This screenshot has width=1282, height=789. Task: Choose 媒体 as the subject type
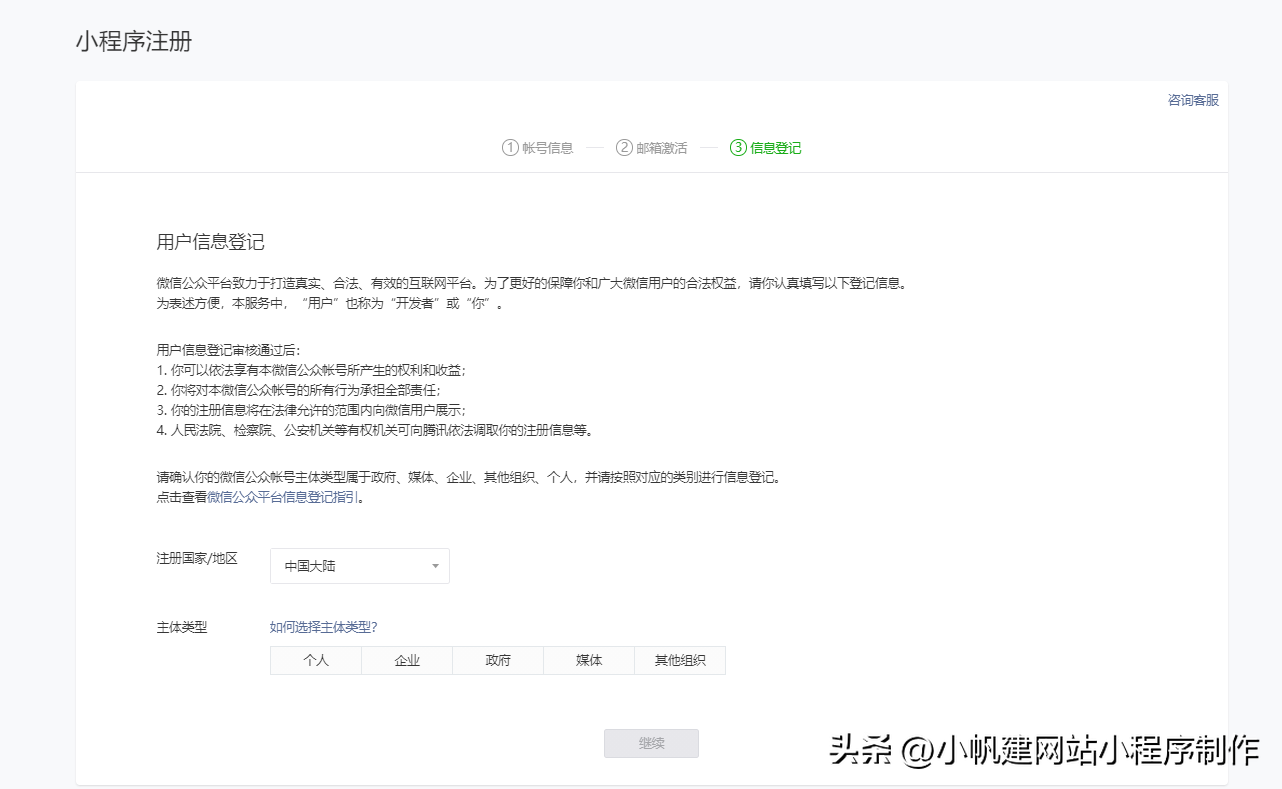click(588, 660)
